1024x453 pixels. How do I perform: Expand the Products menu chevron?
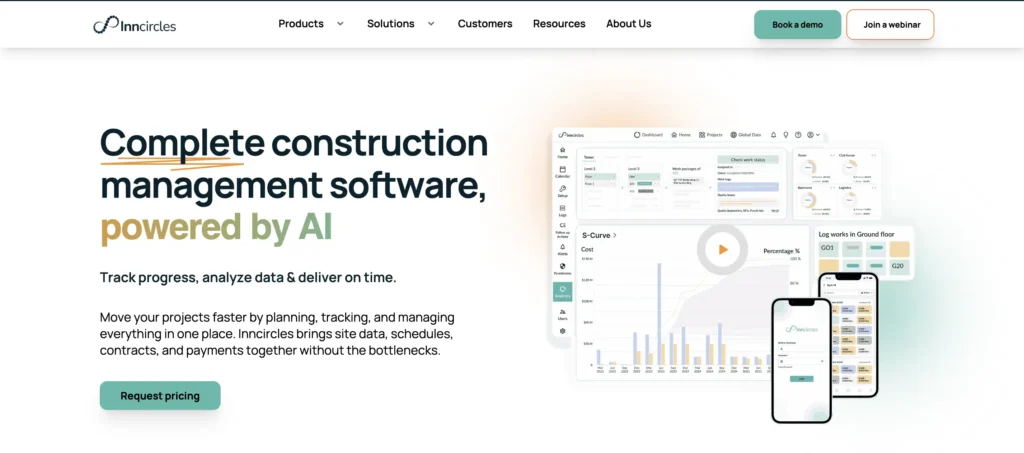340,23
